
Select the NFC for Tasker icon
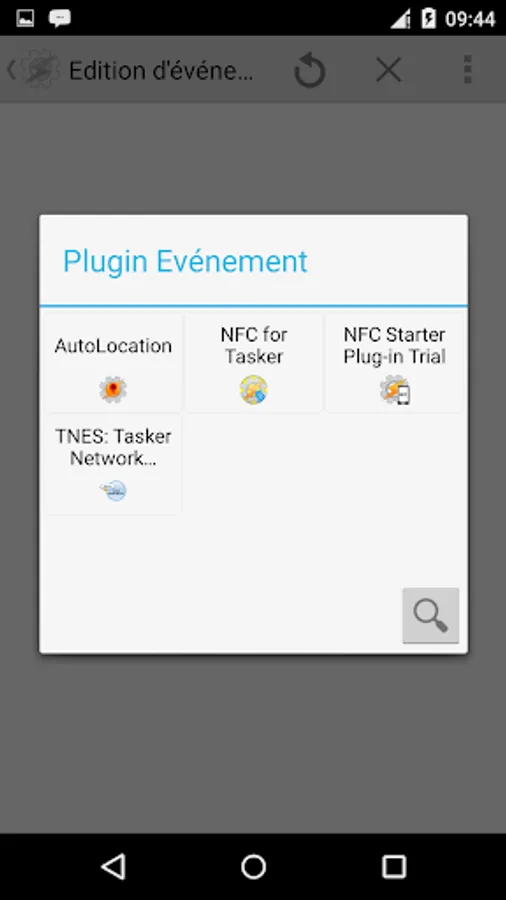click(x=254, y=390)
